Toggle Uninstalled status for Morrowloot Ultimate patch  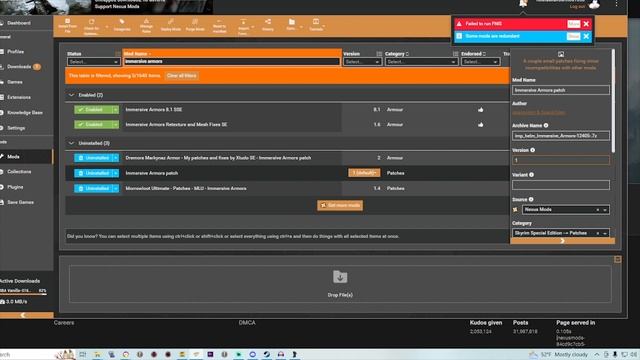pos(93,188)
